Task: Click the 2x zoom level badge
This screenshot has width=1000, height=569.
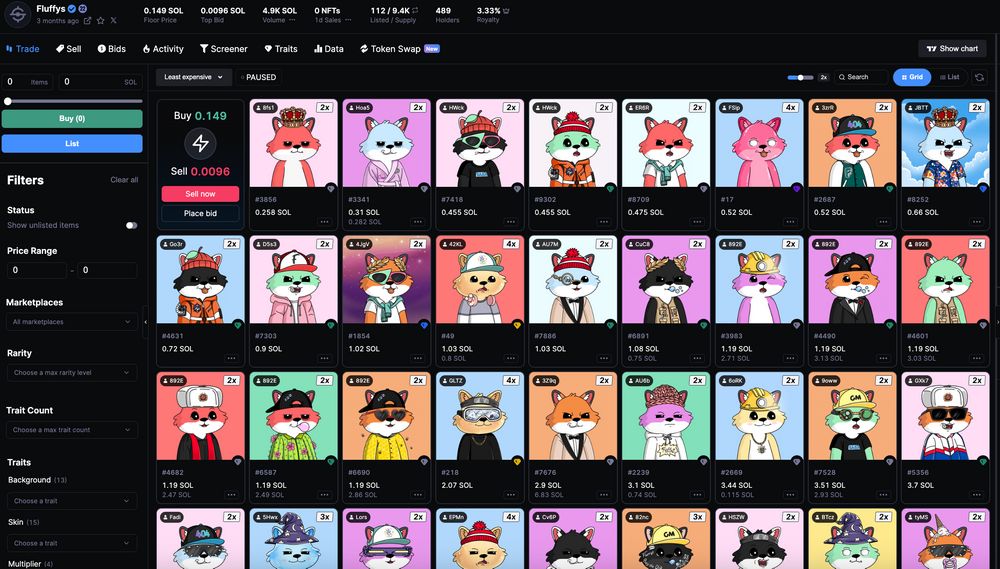Action: point(823,77)
